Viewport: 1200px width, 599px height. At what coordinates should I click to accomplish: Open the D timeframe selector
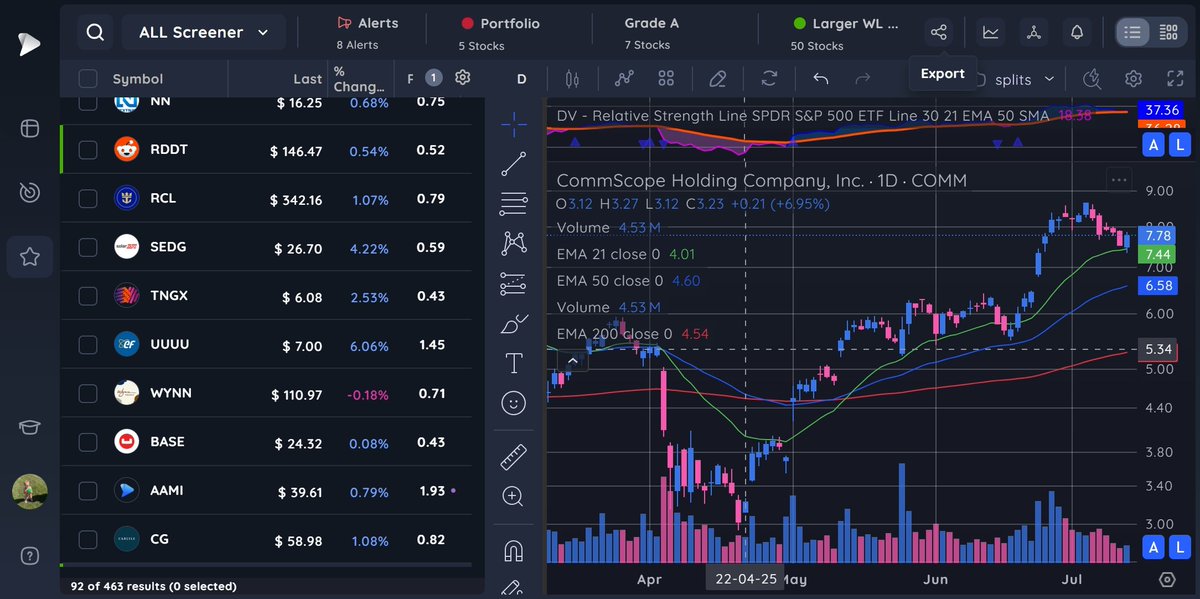[521, 79]
